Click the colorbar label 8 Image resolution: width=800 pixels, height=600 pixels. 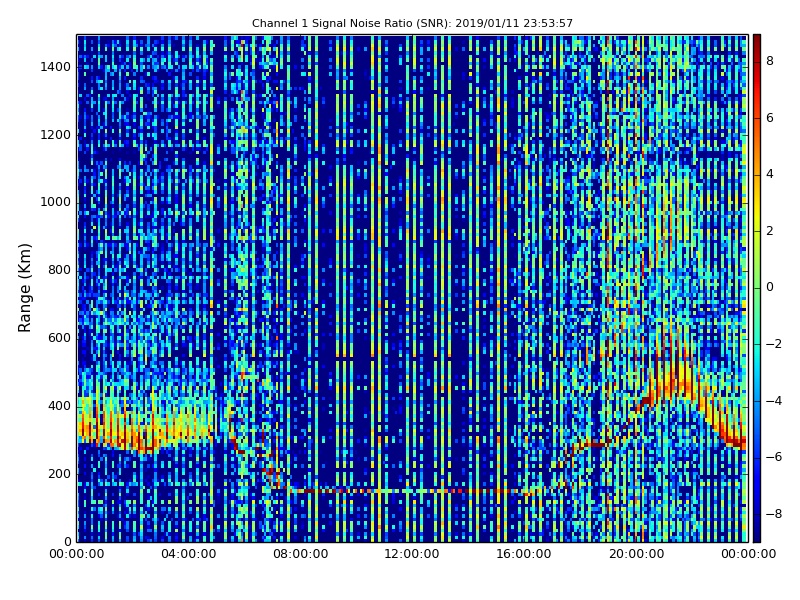770,61
